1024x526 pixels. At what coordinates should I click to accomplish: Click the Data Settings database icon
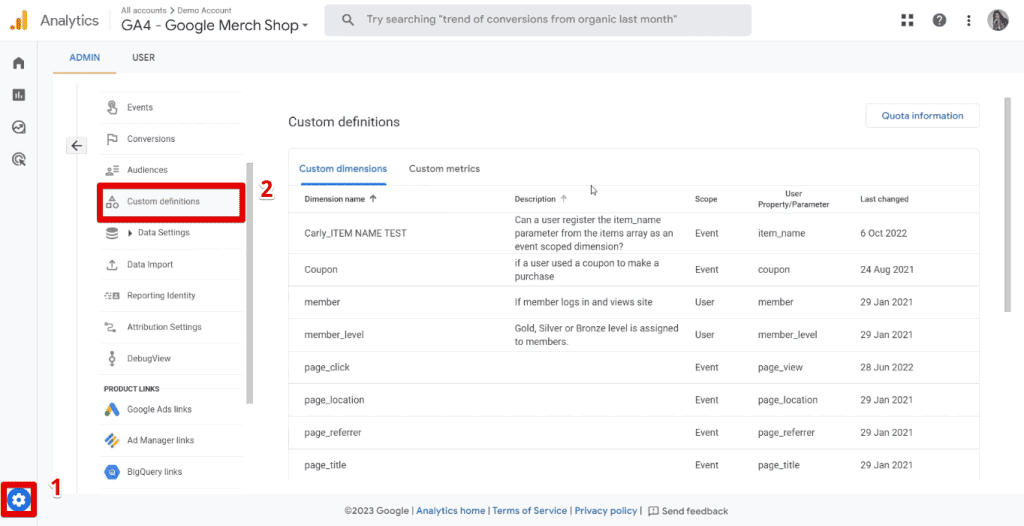tap(112, 233)
